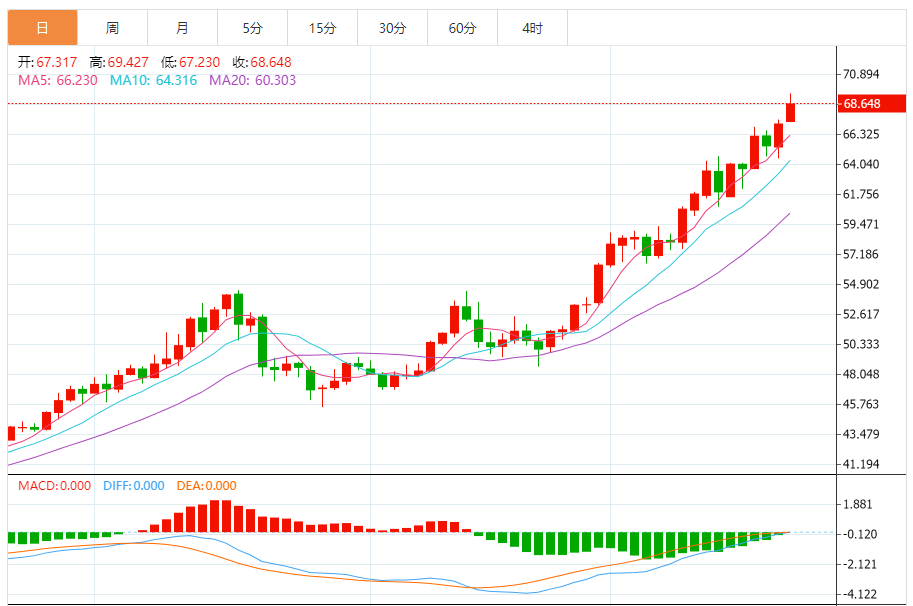This screenshot has width=913, height=606.
Task: Click the 开:67.317 opening price value
Action: 47,62
